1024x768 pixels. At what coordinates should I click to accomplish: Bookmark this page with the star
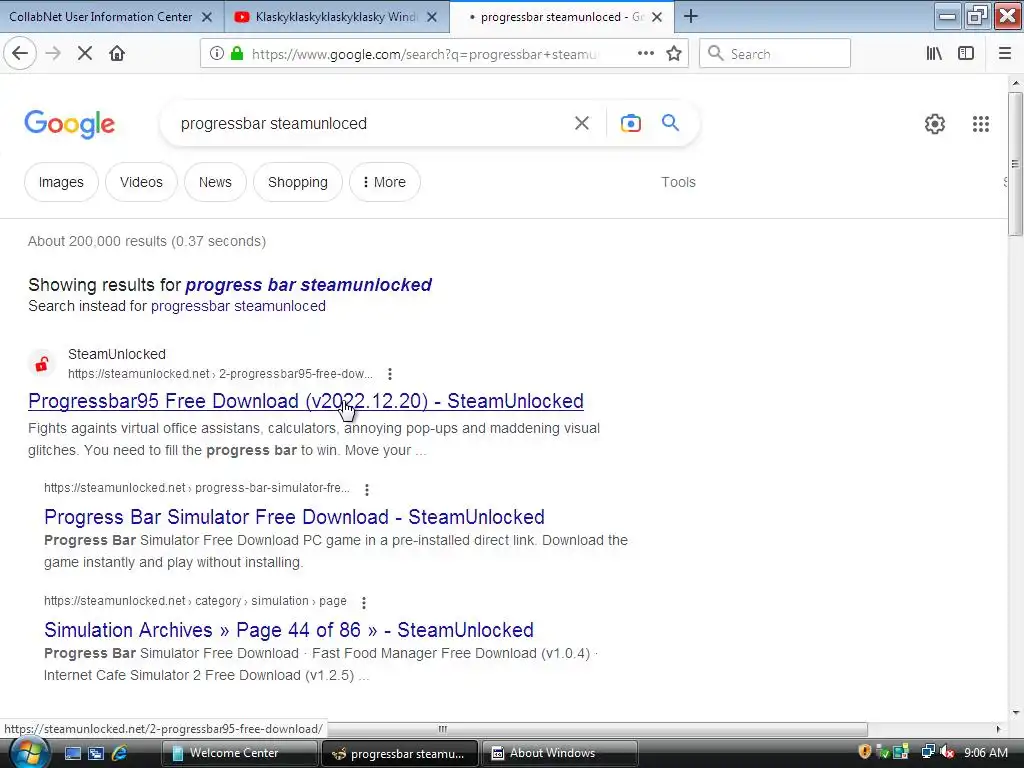pyautogui.click(x=674, y=54)
